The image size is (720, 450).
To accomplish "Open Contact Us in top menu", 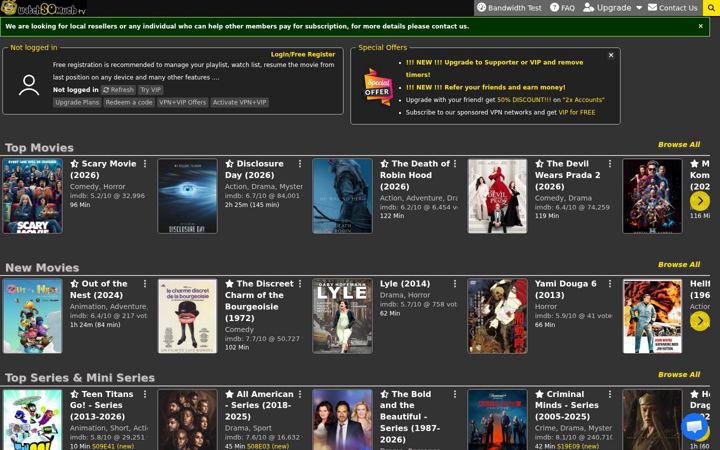I will pos(673,8).
